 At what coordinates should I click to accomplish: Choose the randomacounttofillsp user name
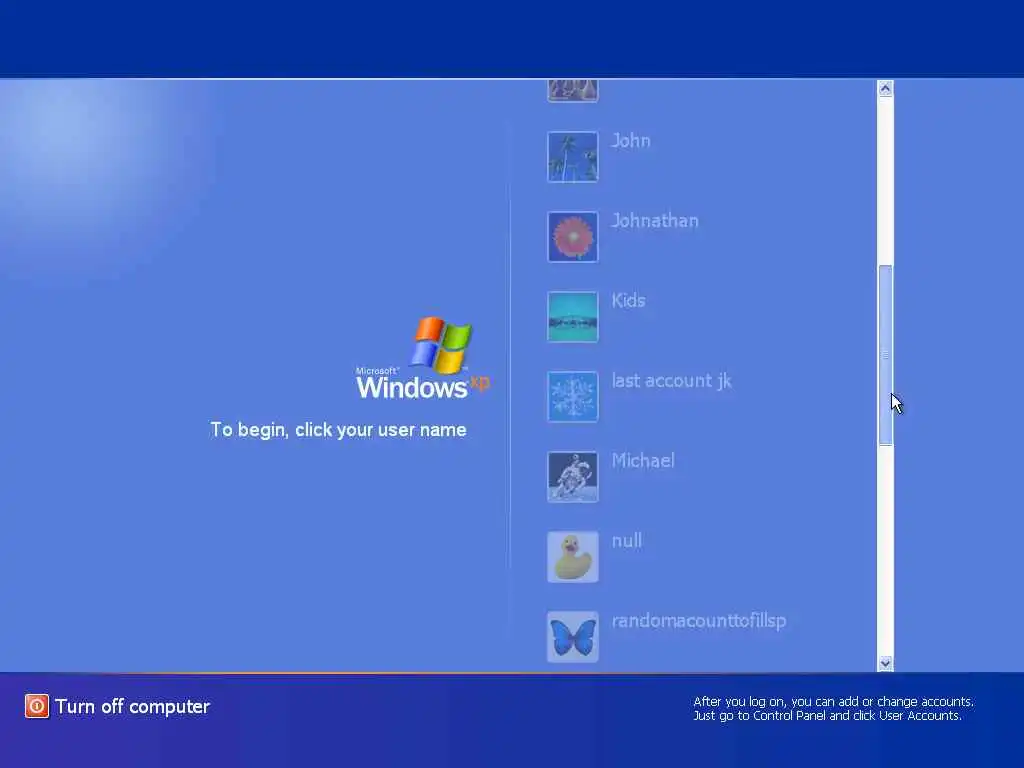(699, 621)
